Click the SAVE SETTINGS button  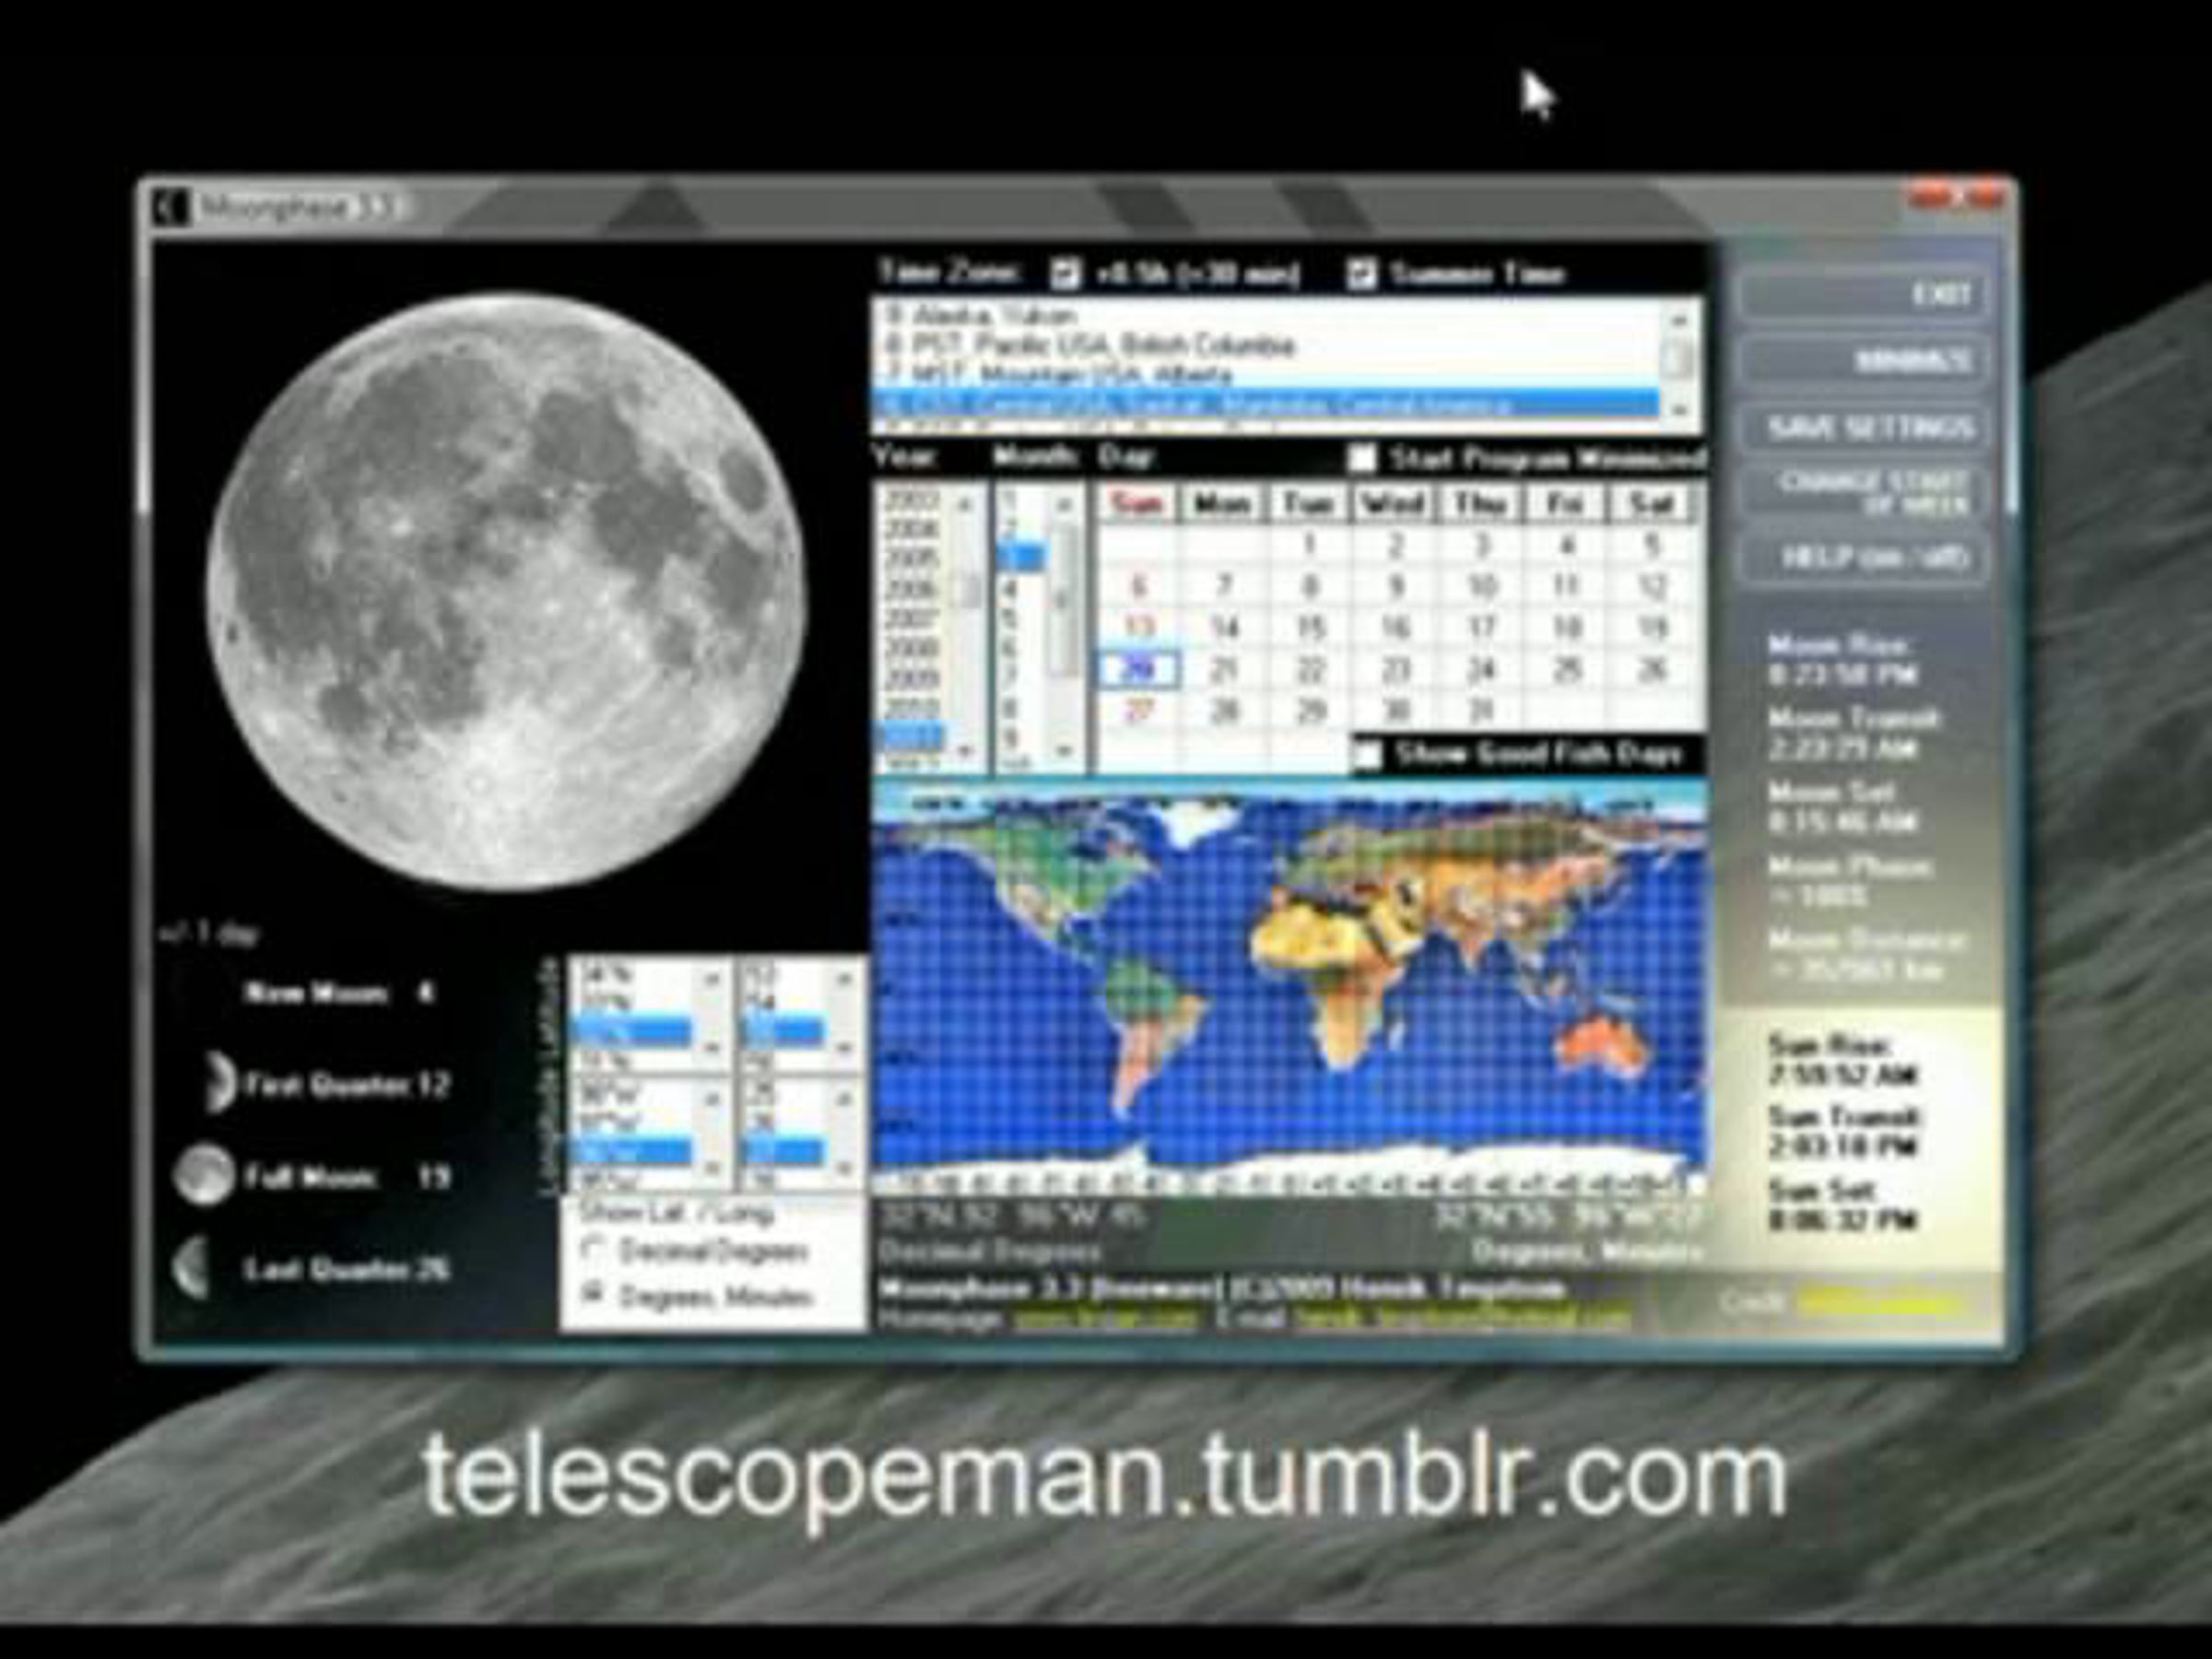click(x=1864, y=428)
